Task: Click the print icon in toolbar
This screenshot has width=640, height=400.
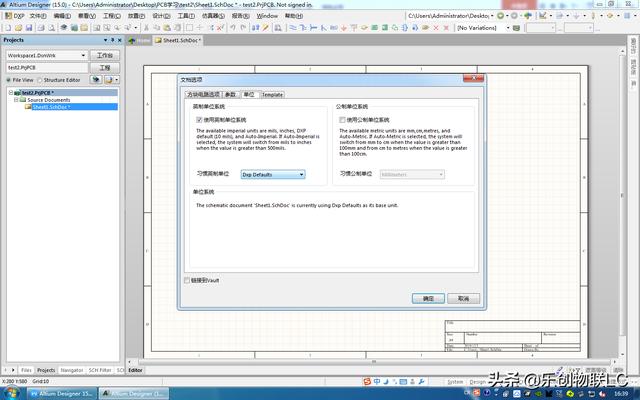Action: point(41,28)
